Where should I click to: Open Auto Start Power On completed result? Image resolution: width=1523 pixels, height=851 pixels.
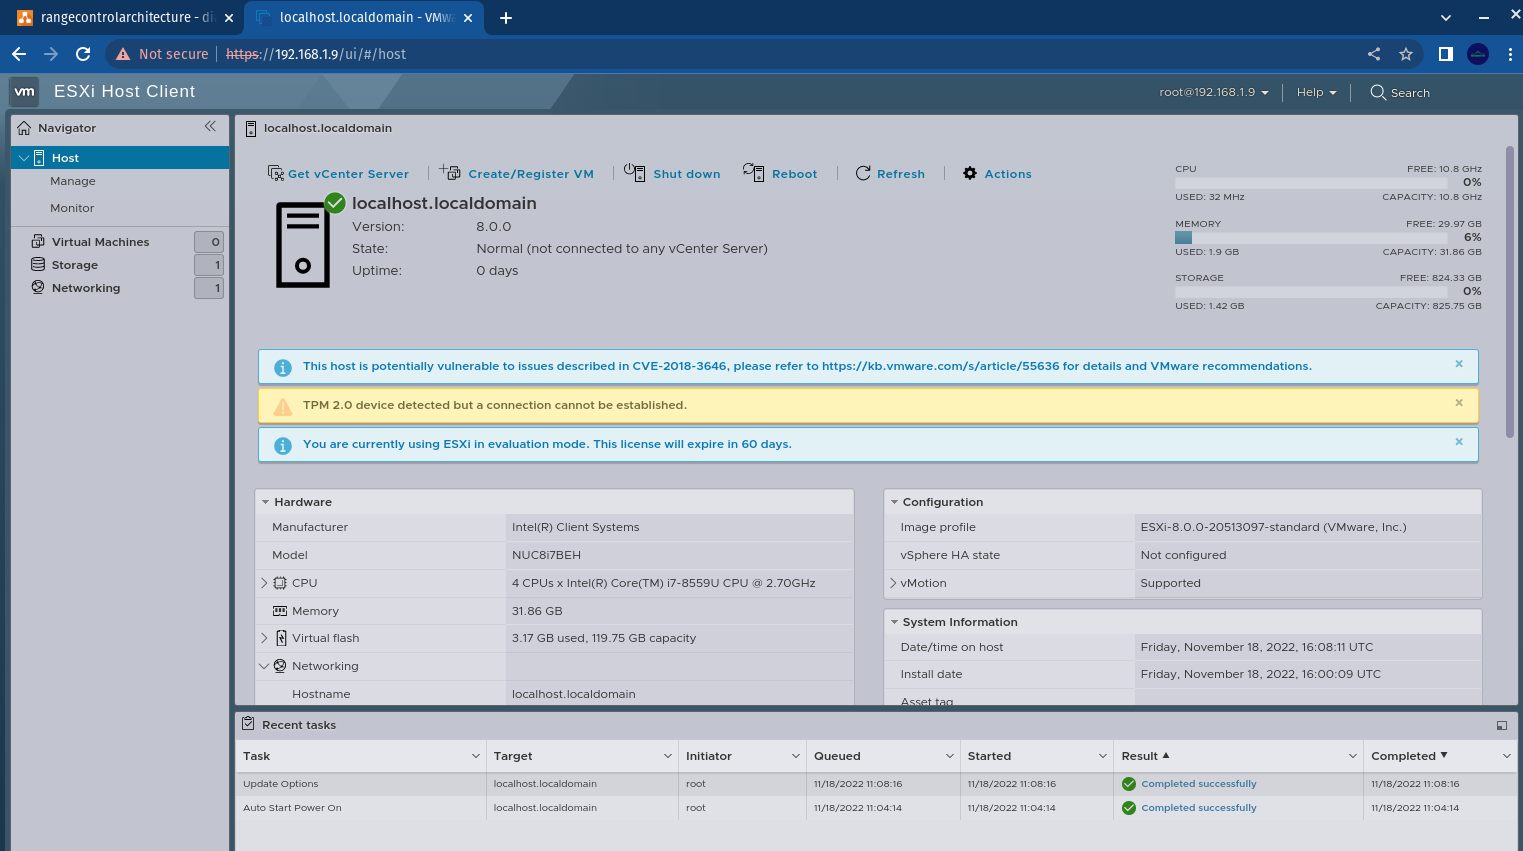click(x=1198, y=808)
